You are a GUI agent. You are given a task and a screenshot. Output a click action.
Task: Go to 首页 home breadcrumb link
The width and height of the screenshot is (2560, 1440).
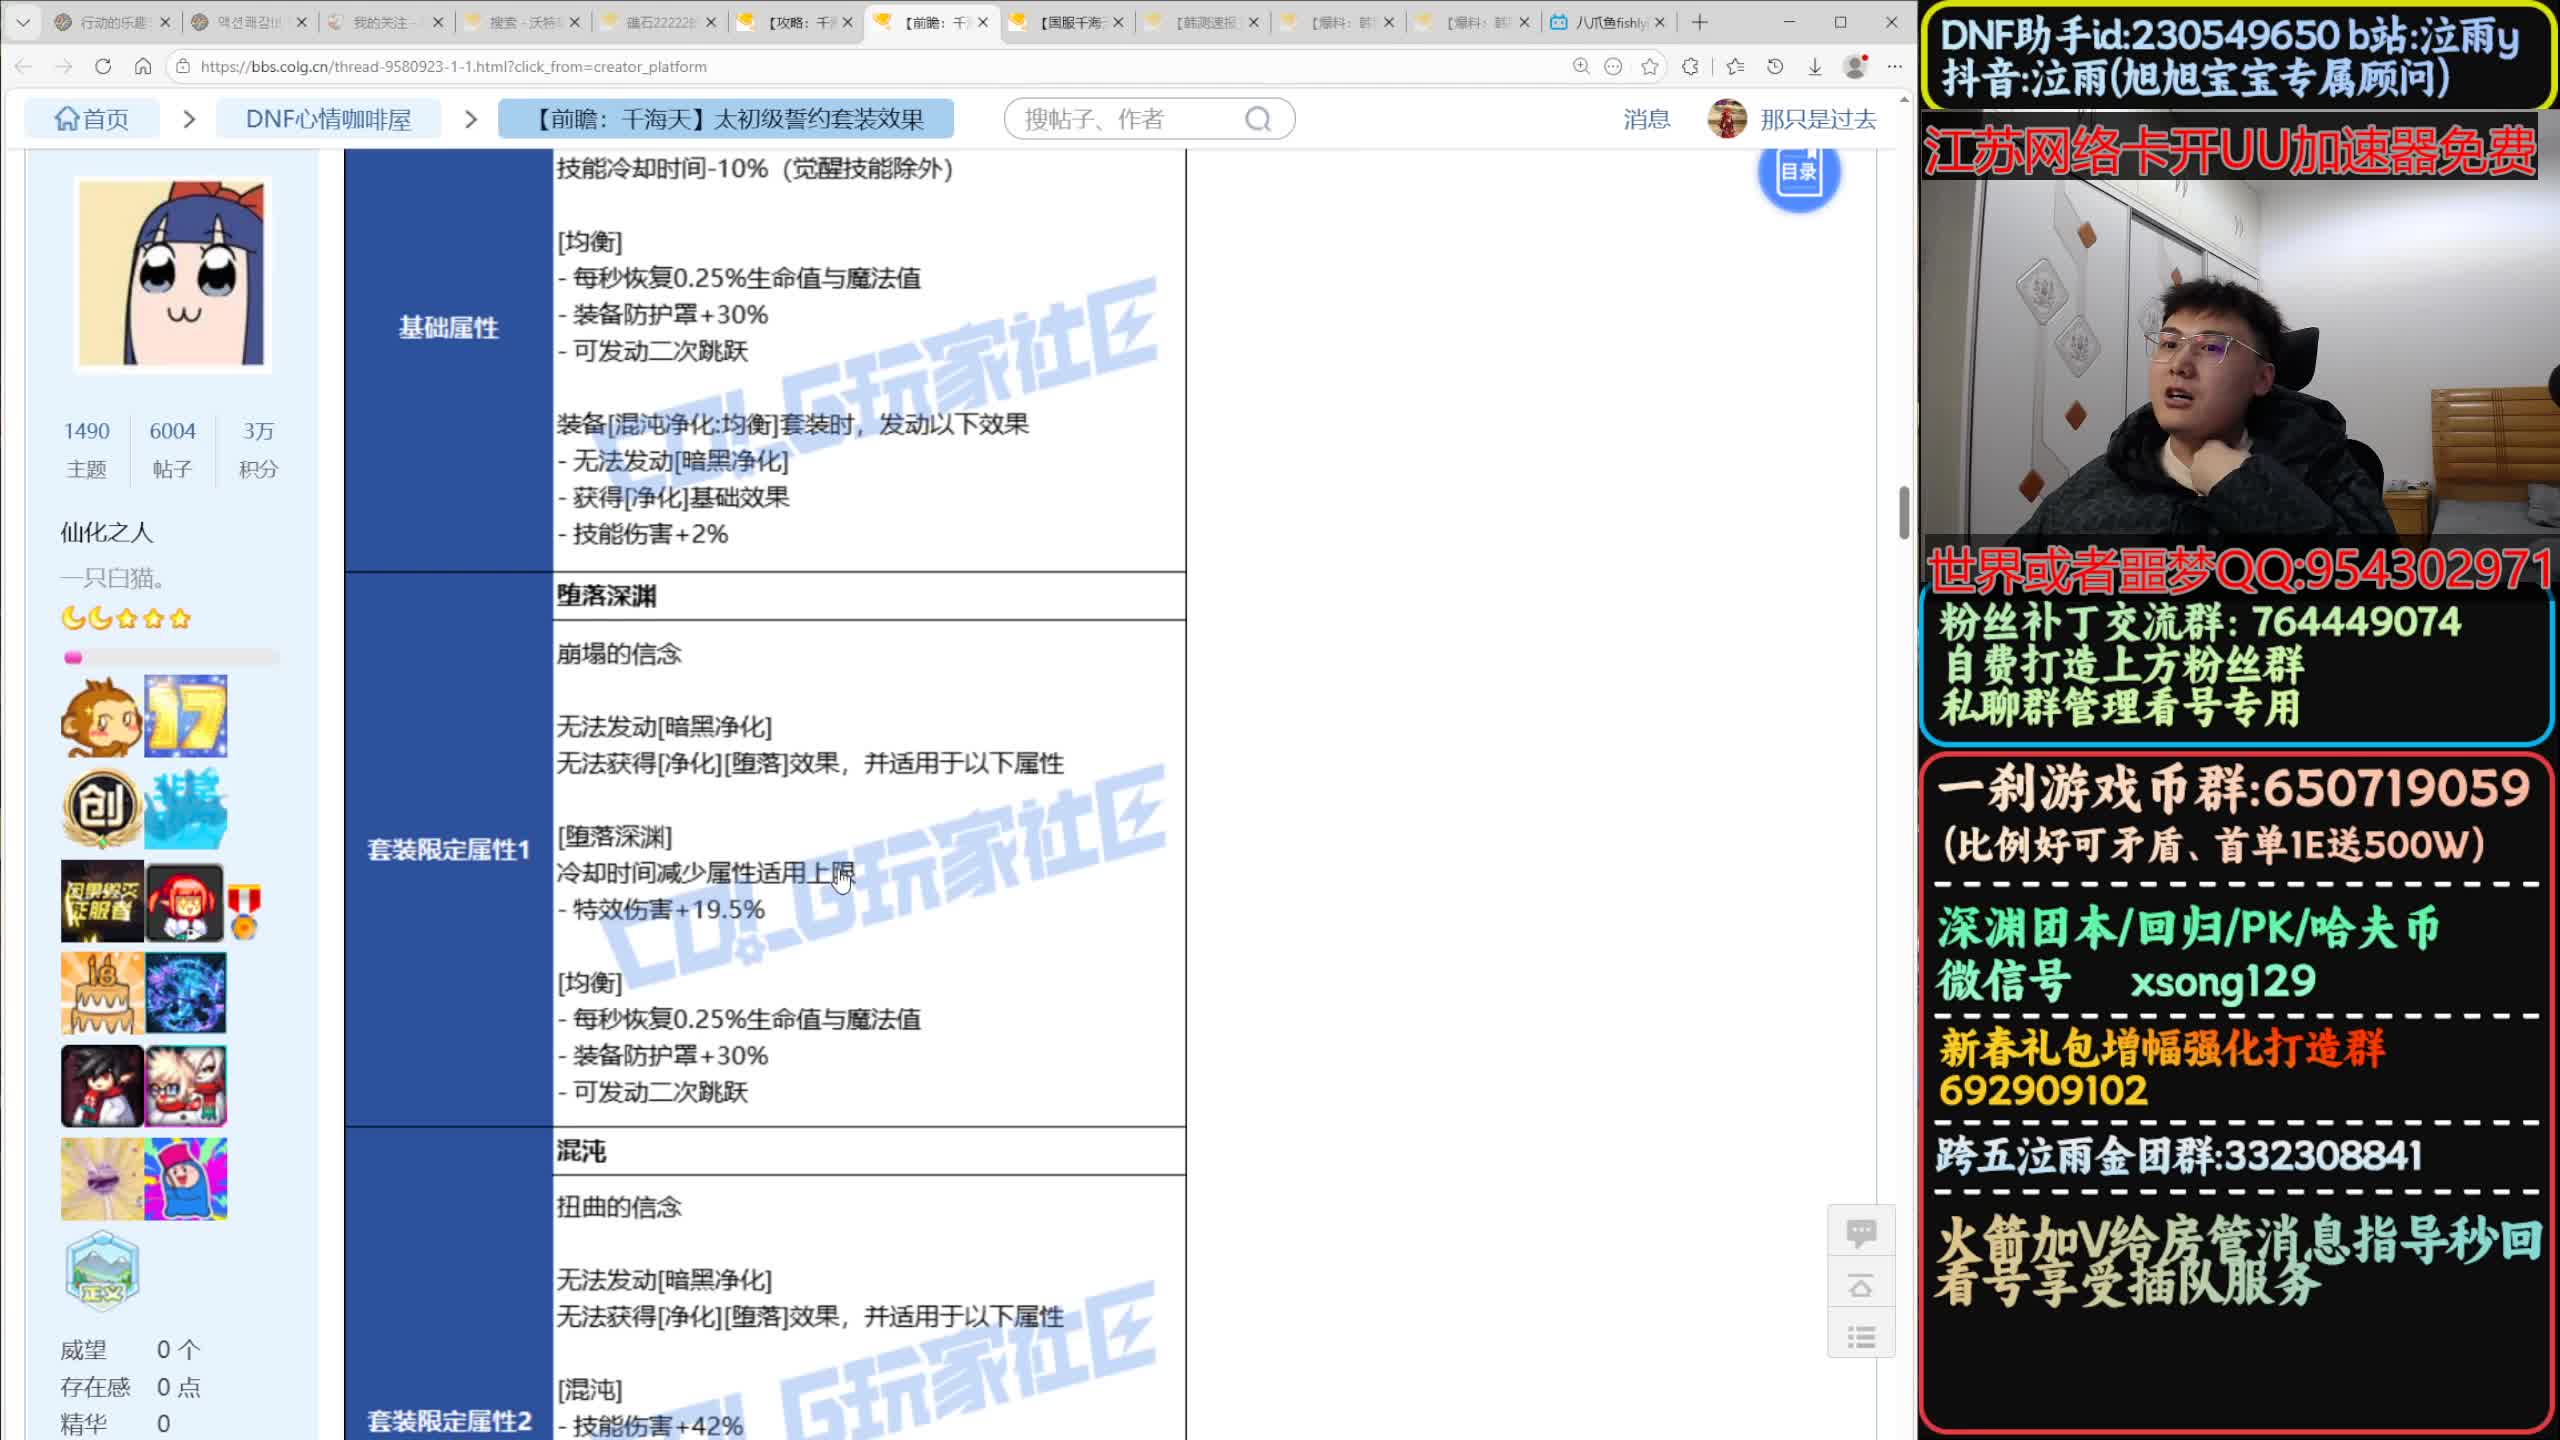(92, 120)
